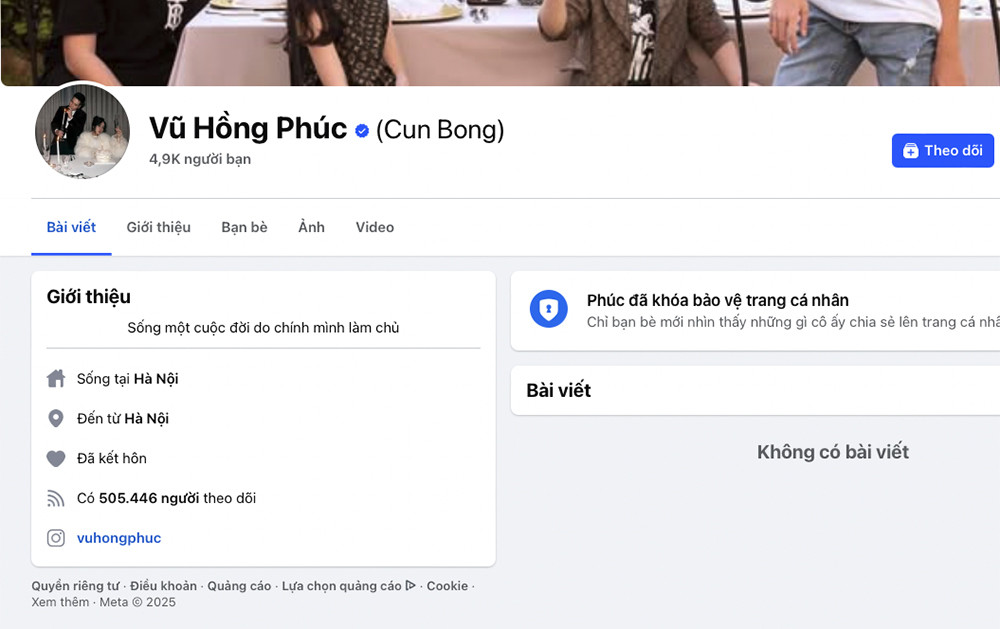Open the vuhongphuc Instagram link

pos(118,538)
